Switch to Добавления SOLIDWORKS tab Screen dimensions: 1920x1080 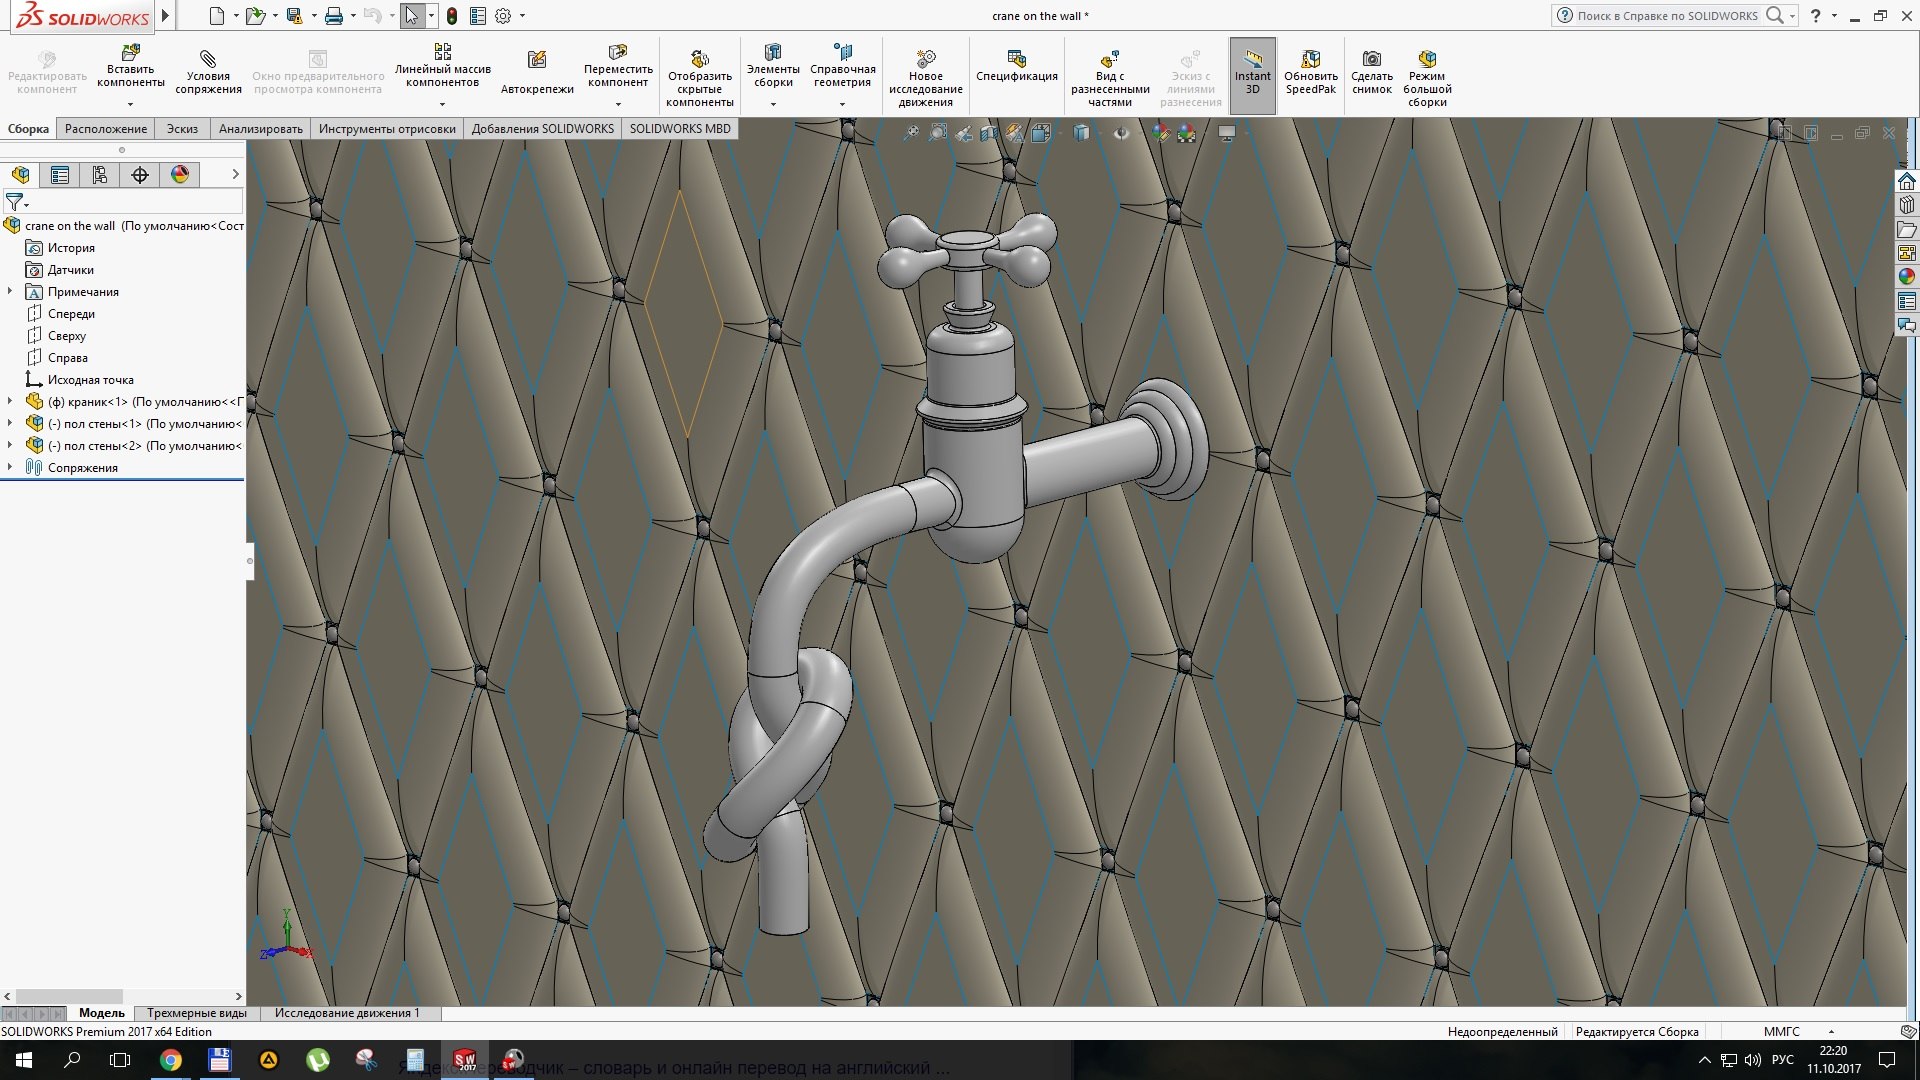coord(543,129)
